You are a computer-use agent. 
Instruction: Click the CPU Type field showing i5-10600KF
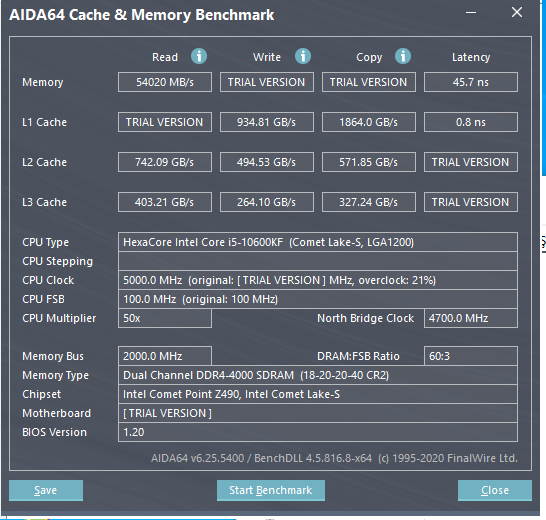318,242
